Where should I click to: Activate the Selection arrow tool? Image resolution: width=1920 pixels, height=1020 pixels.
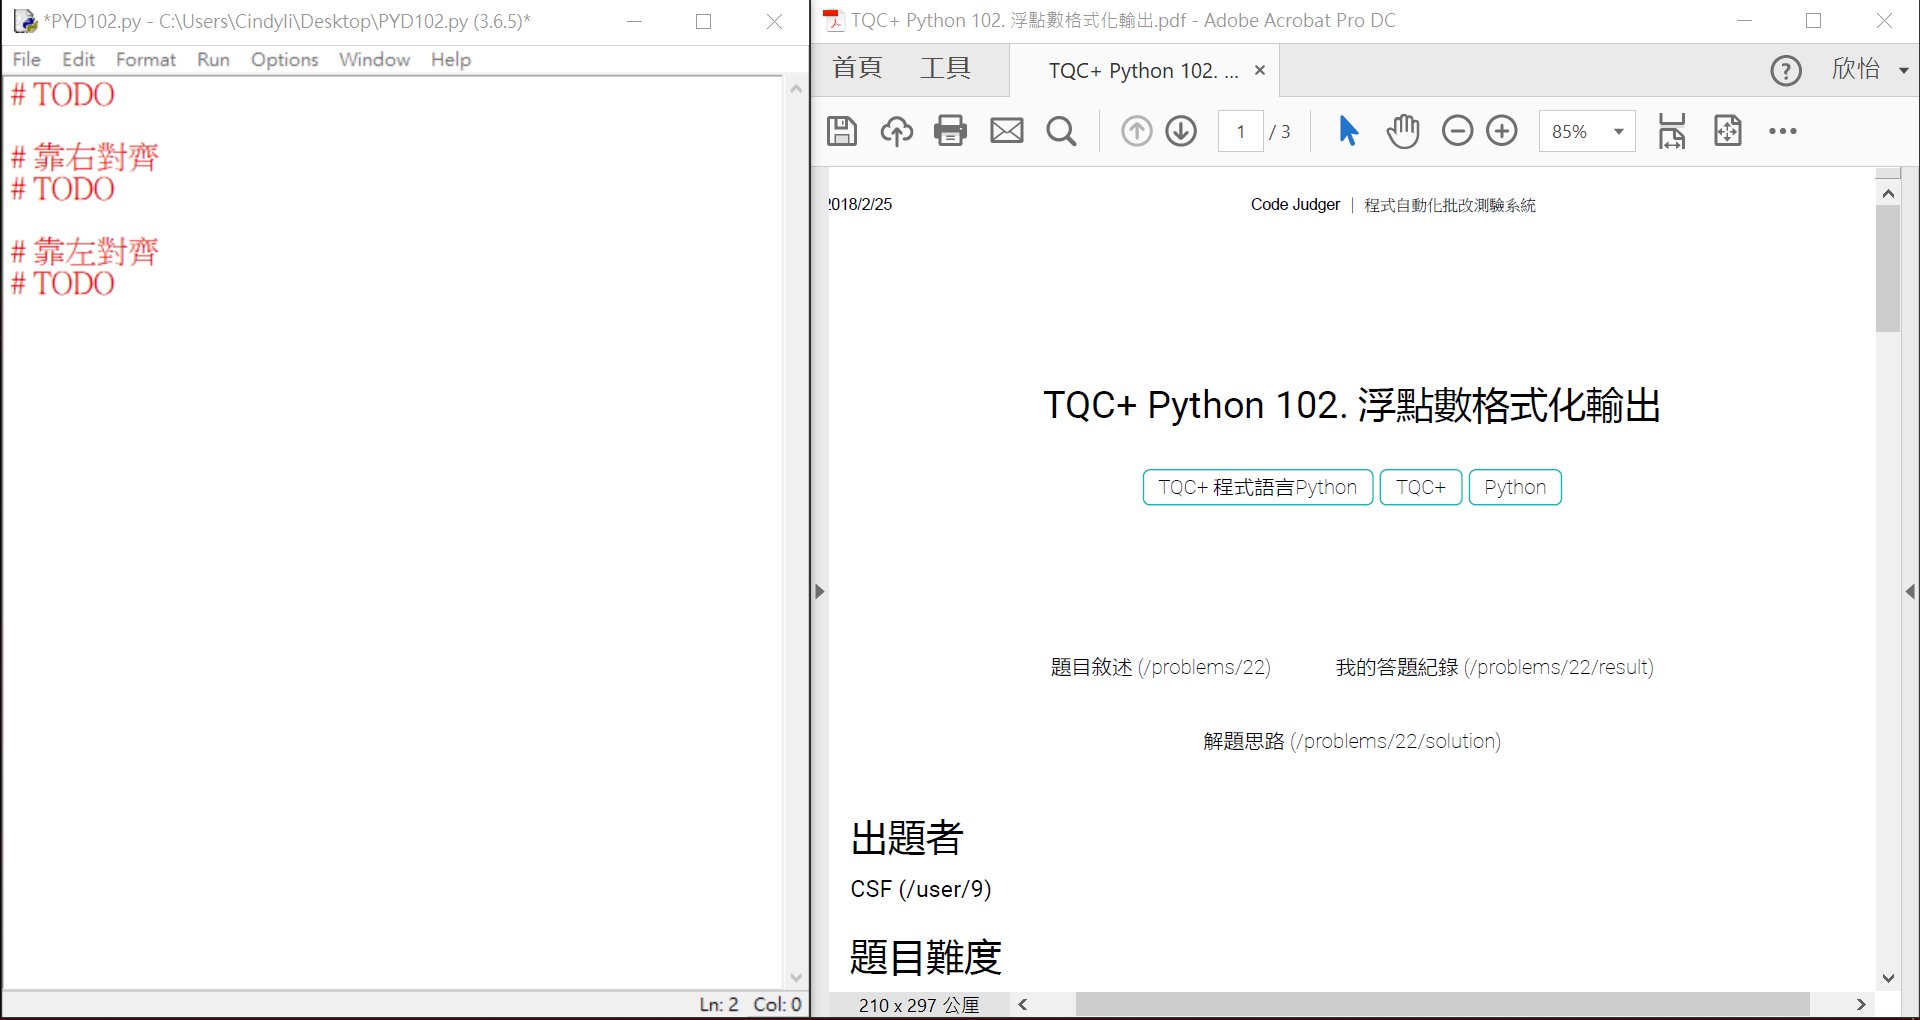click(1348, 131)
